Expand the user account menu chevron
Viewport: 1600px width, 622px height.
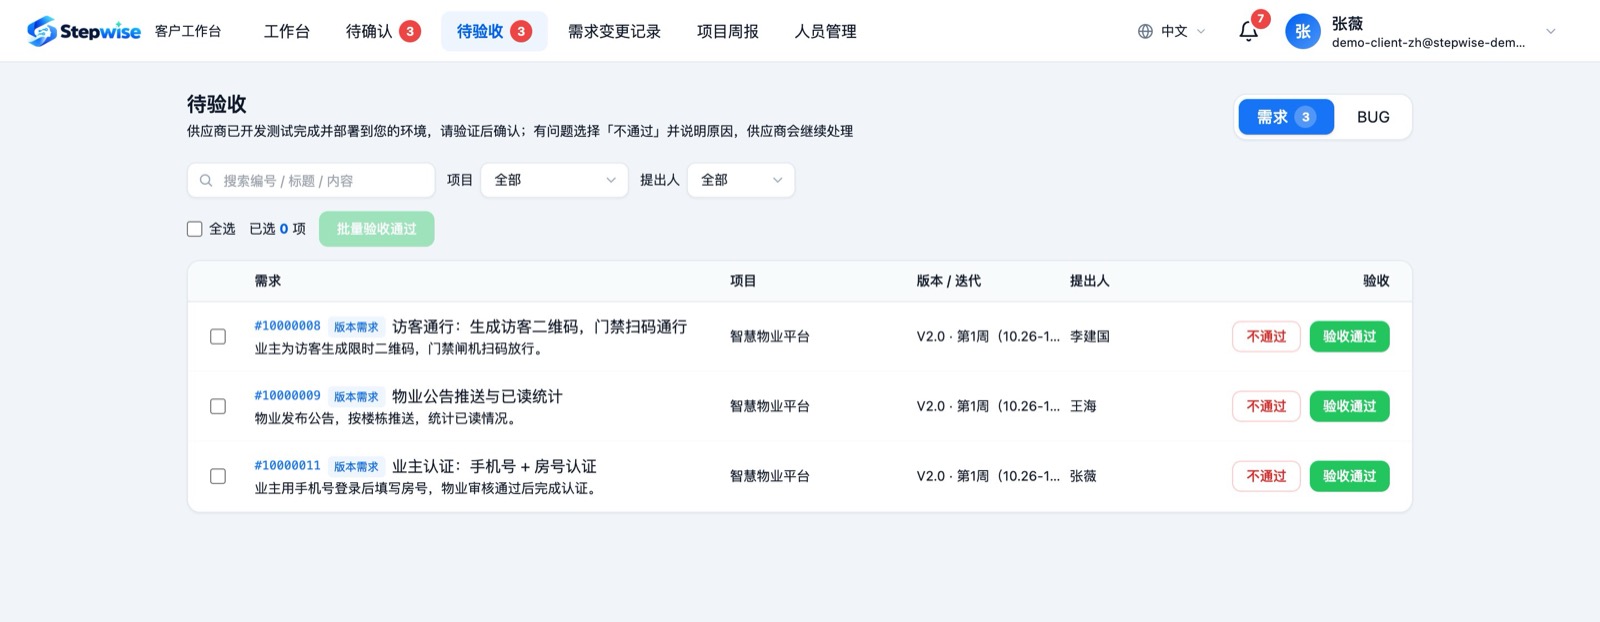pos(1551,31)
